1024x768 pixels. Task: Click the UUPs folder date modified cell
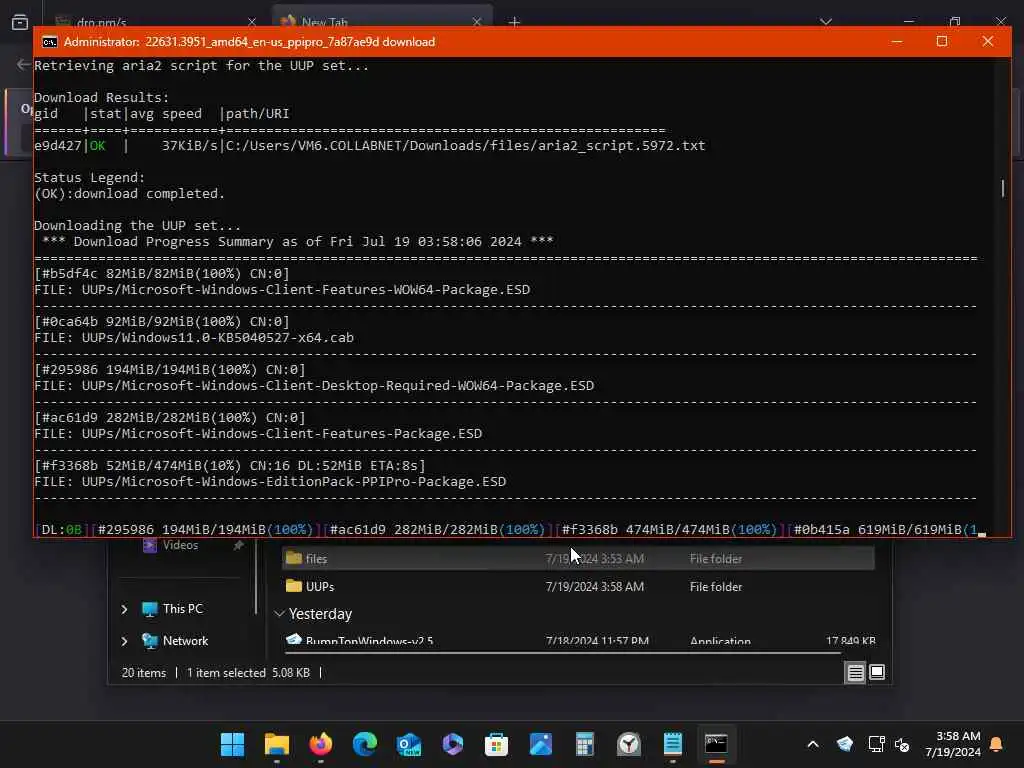[x=594, y=586]
